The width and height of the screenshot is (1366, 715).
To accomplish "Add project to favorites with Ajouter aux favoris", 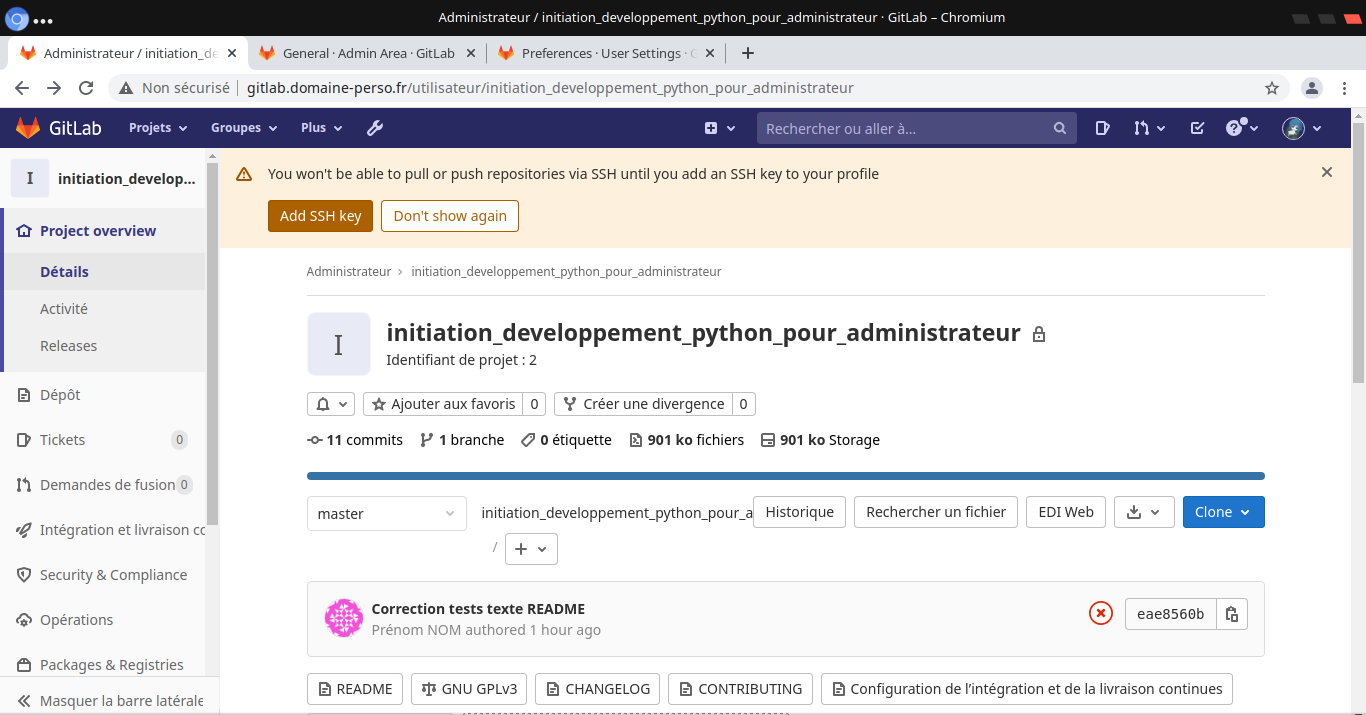I will tap(443, 404).
